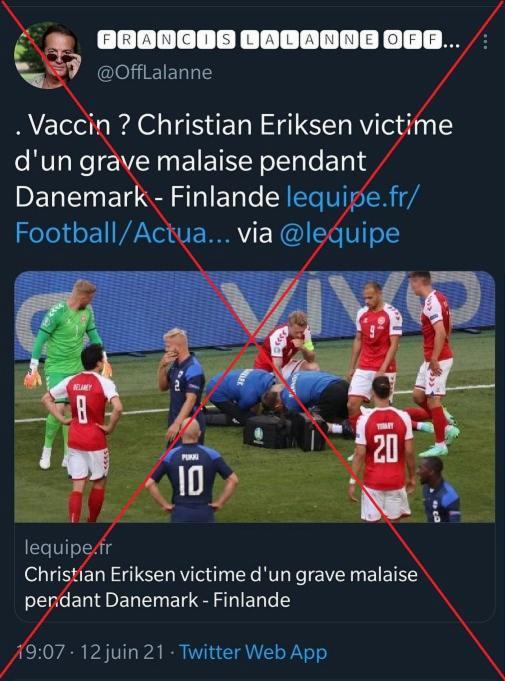This screenshot has height=681, width=505.
Task: Click Delaney number 8 in photo
Action: coord(85,432)
